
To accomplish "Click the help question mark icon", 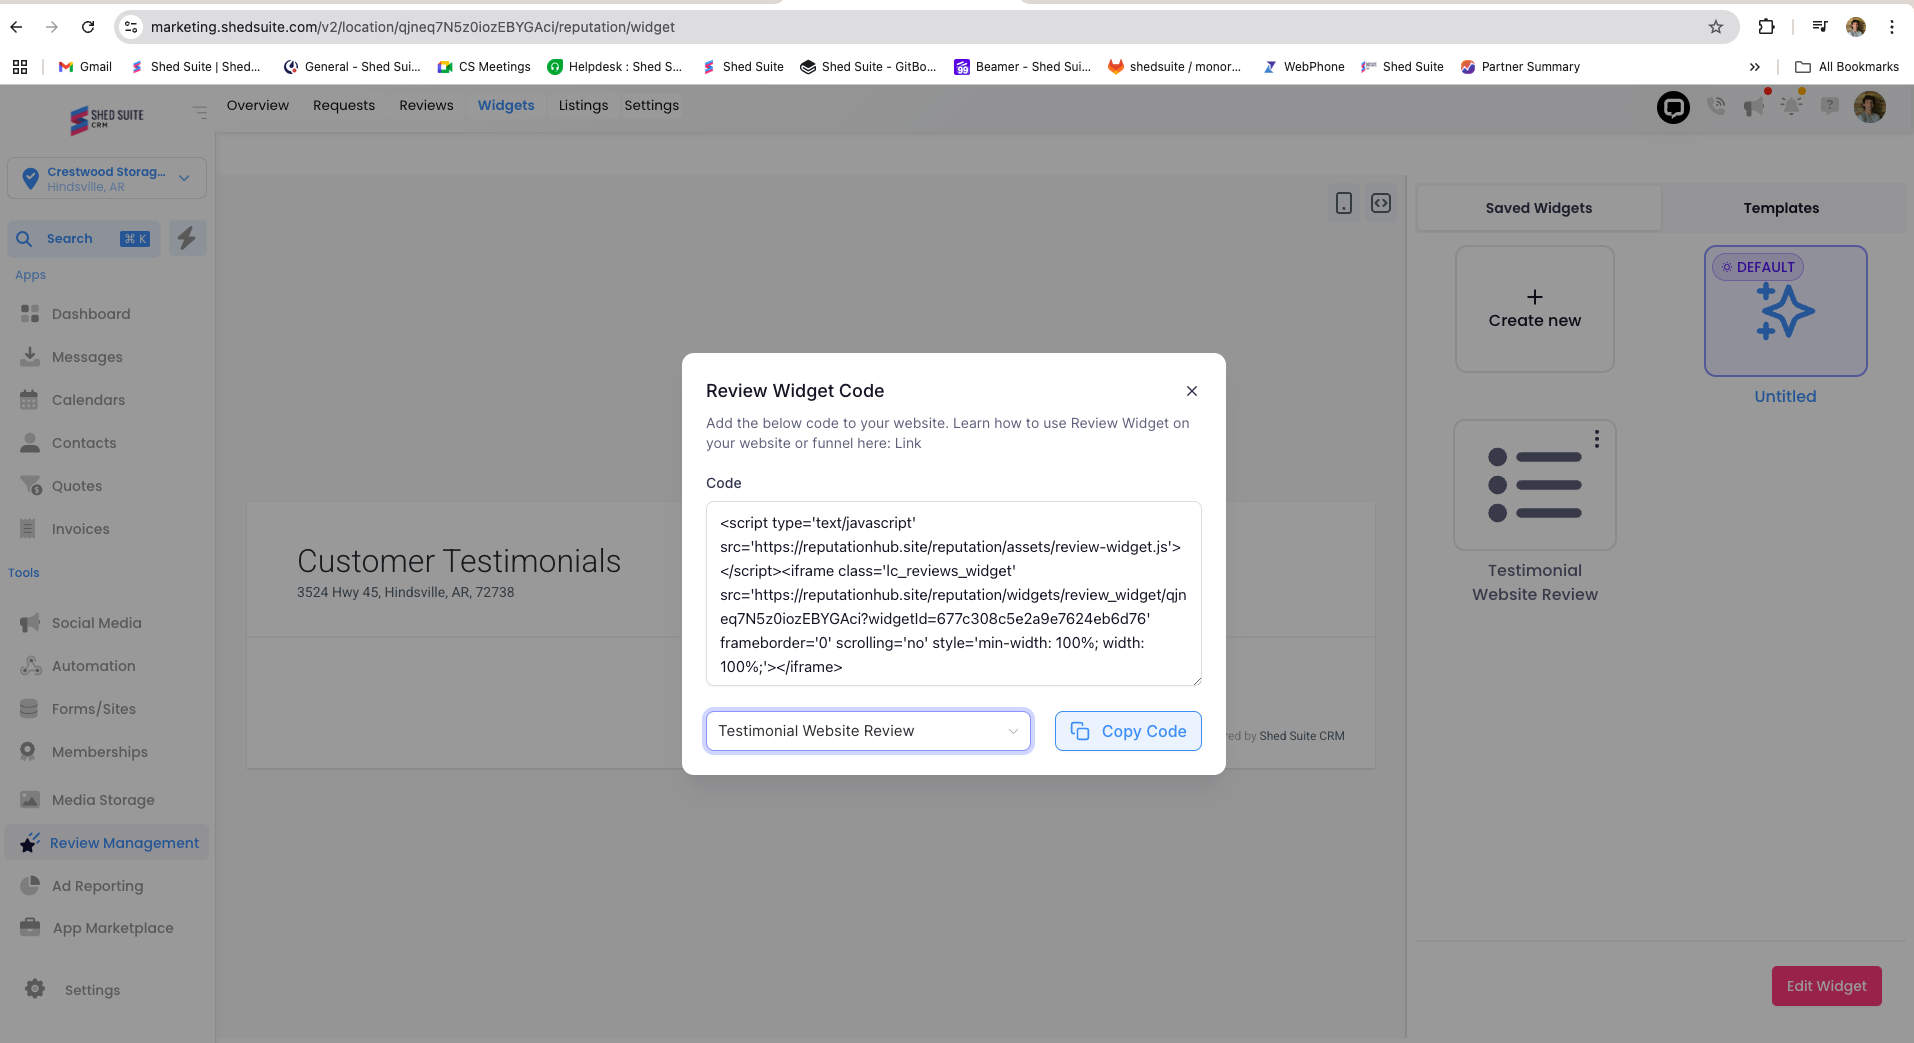I will click(1830, 105).
